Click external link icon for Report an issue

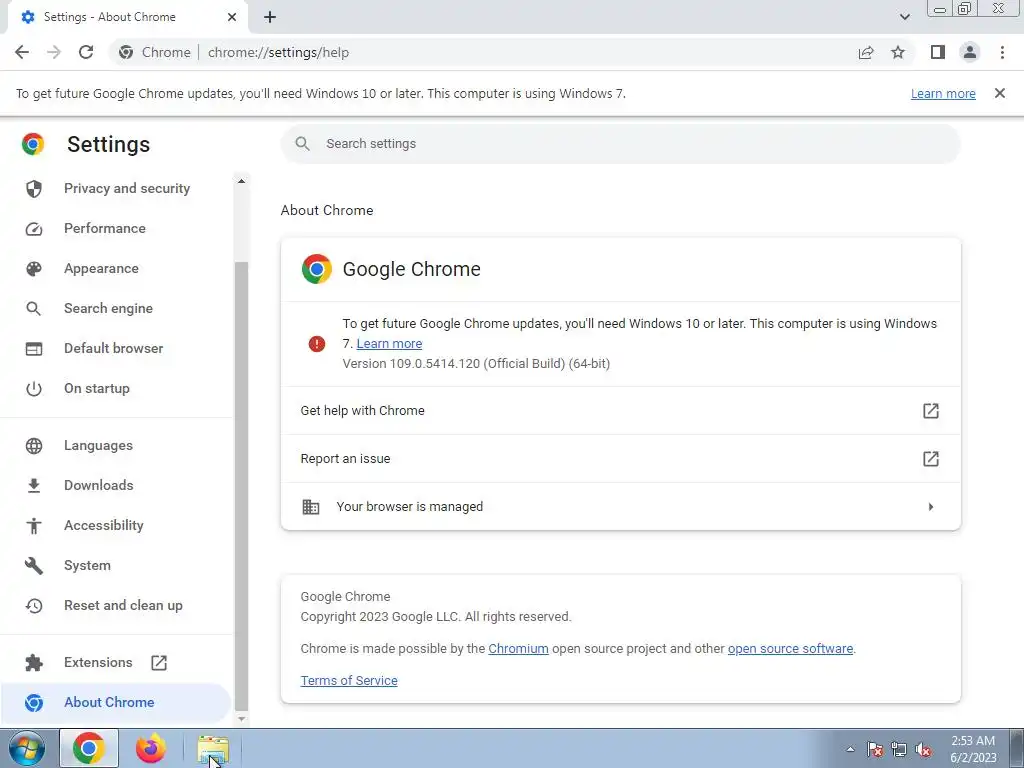point(931,458)
